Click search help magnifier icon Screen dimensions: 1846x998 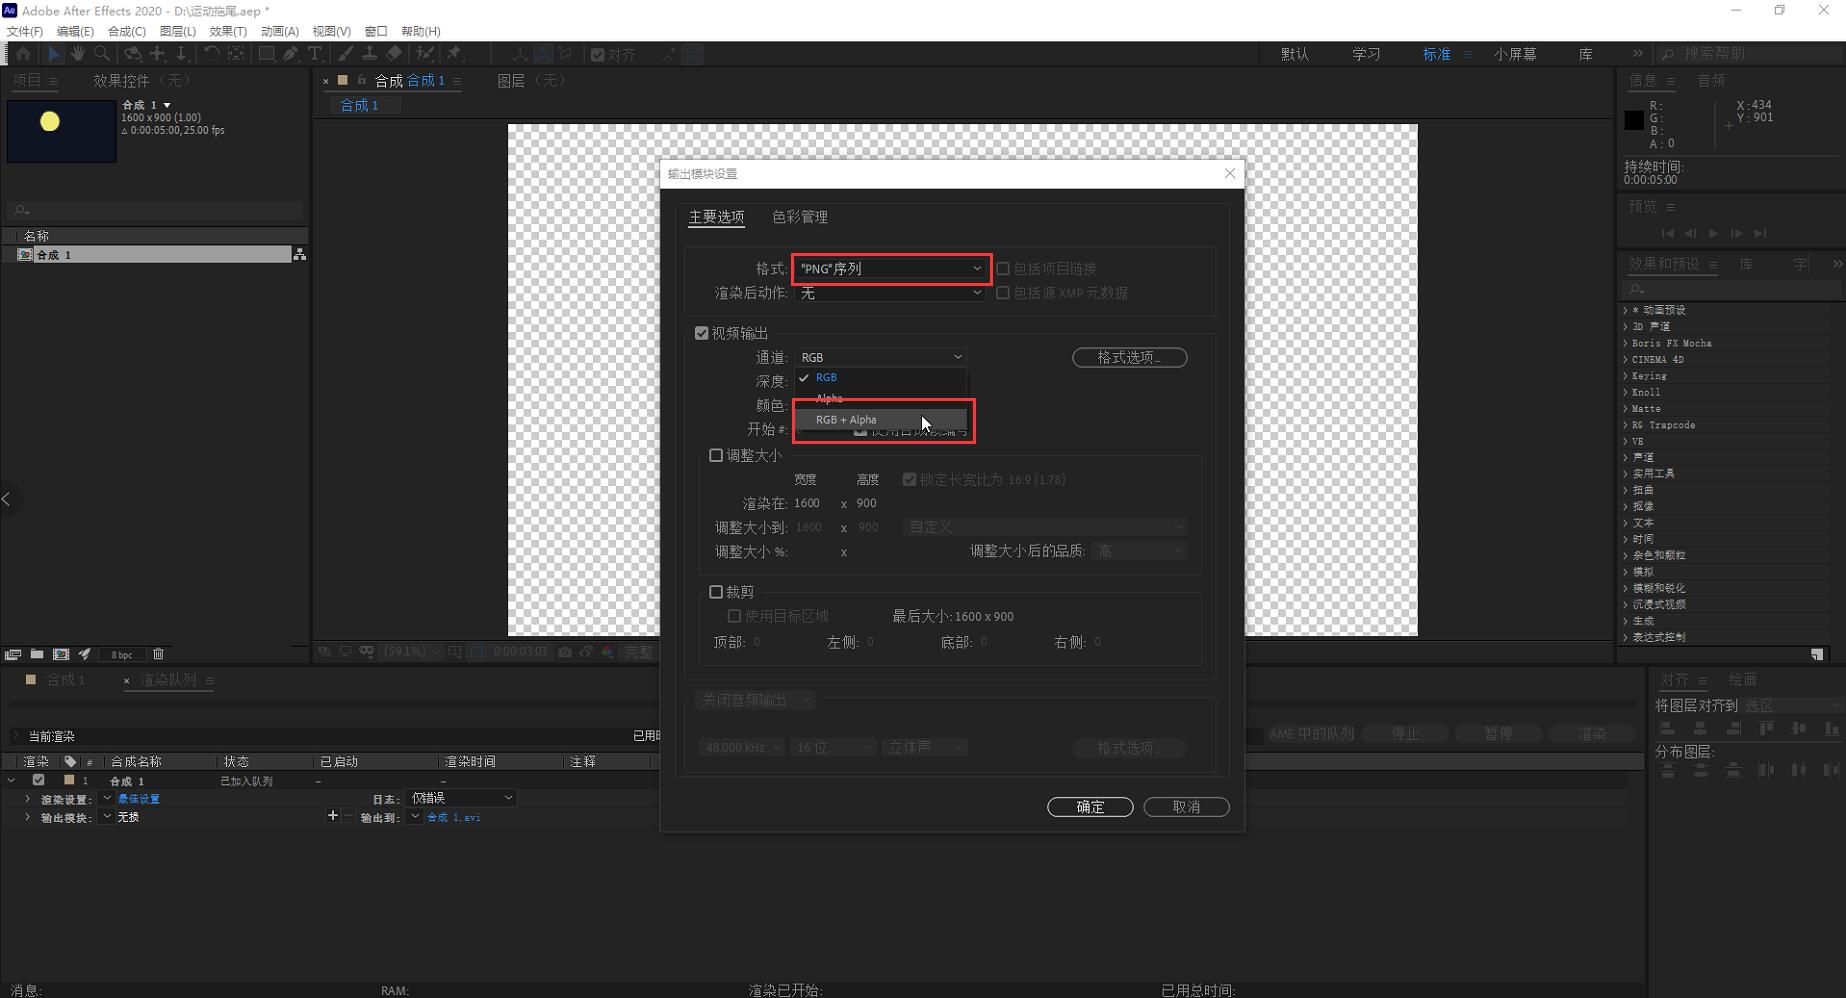point(1668,54)
